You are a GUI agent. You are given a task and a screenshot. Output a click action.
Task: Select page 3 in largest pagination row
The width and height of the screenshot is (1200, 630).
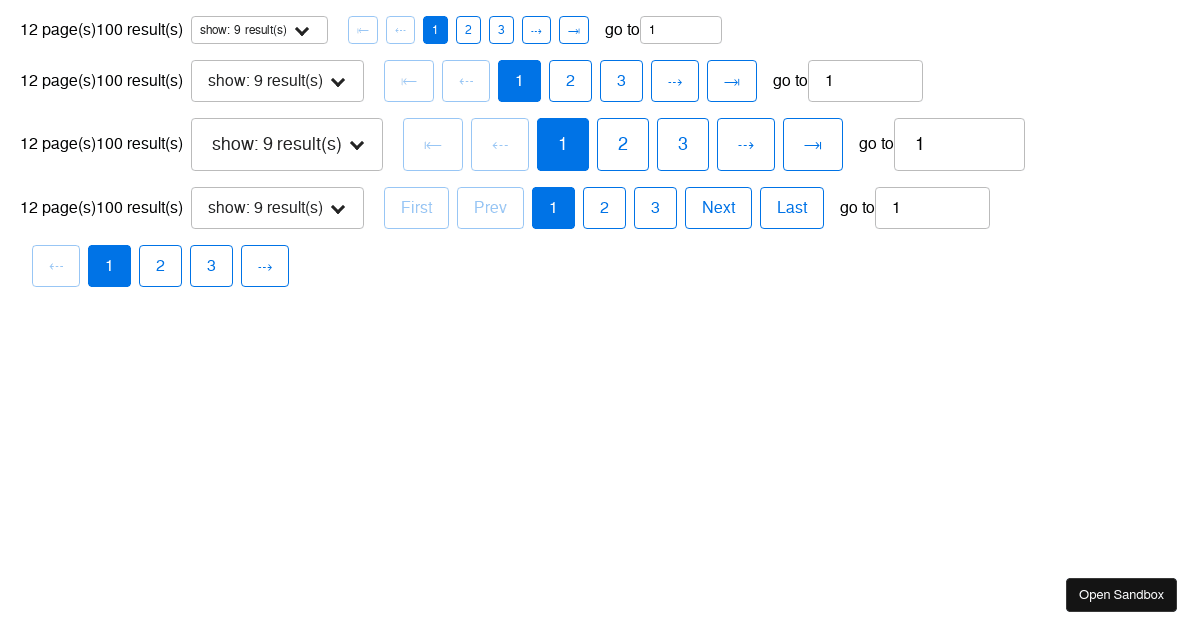pyautogui.click(x=683, y=144)
